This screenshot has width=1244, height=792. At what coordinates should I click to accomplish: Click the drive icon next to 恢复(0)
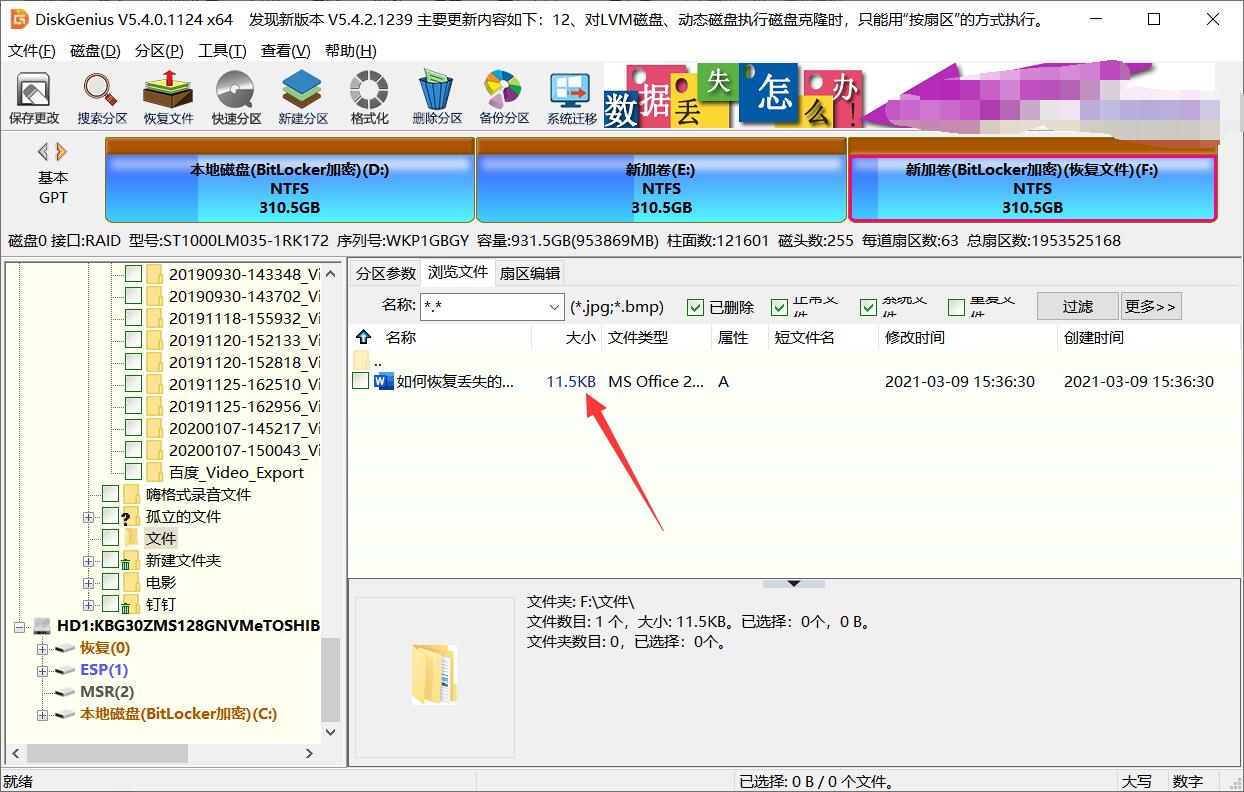pos(65,648)
